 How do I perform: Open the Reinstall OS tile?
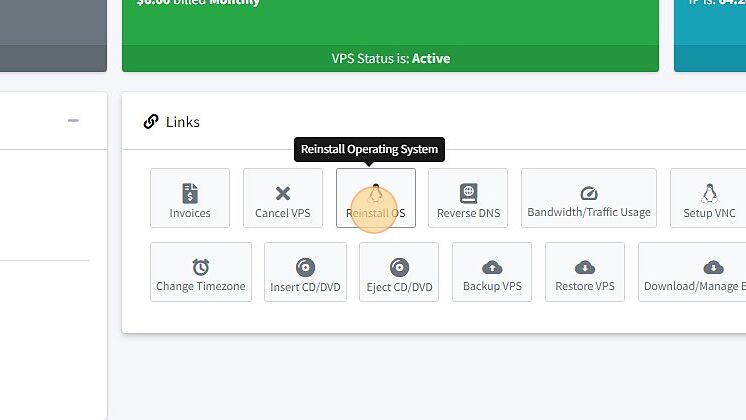pyautogui.click(x=376, y=198)
